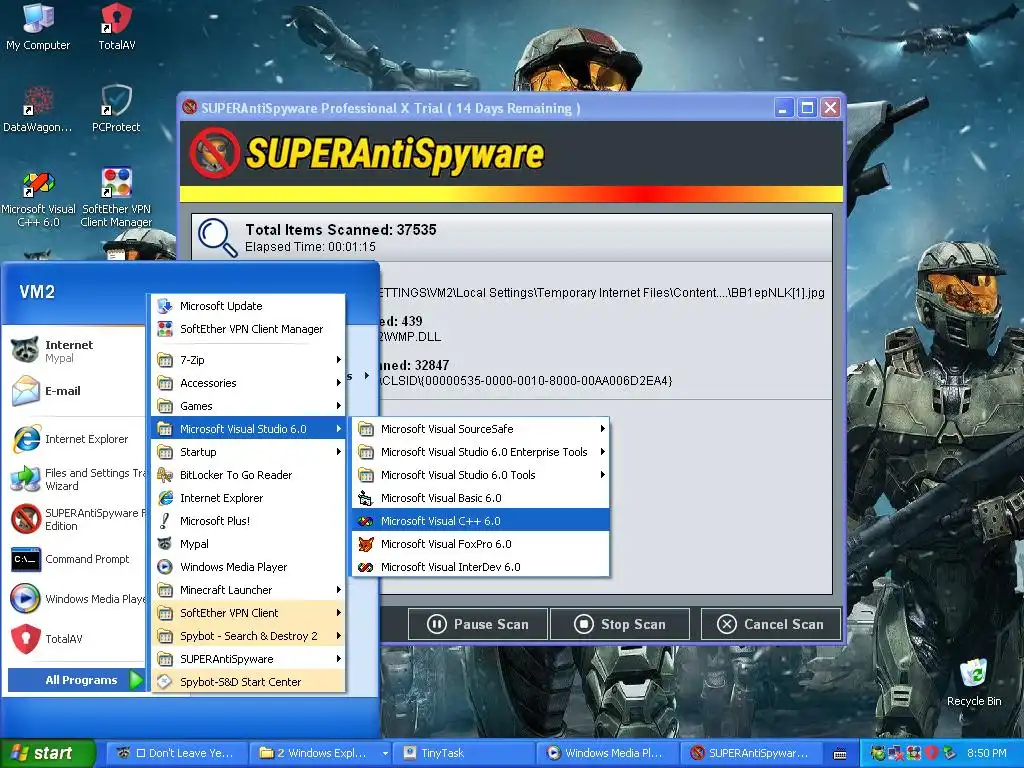Stop the SUPERAntiSpyware scan
The image size is (1024, 768).
620,624
